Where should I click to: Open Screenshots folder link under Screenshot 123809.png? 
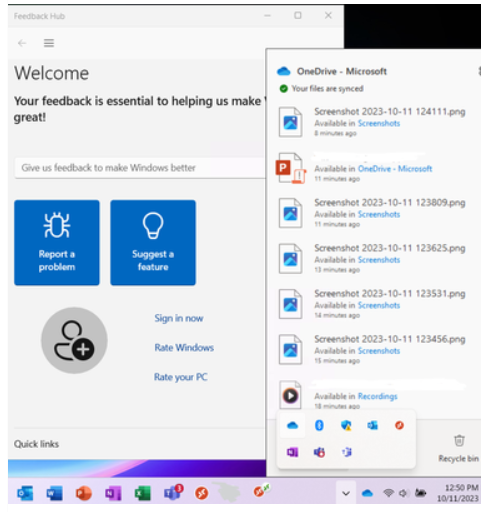379,214
